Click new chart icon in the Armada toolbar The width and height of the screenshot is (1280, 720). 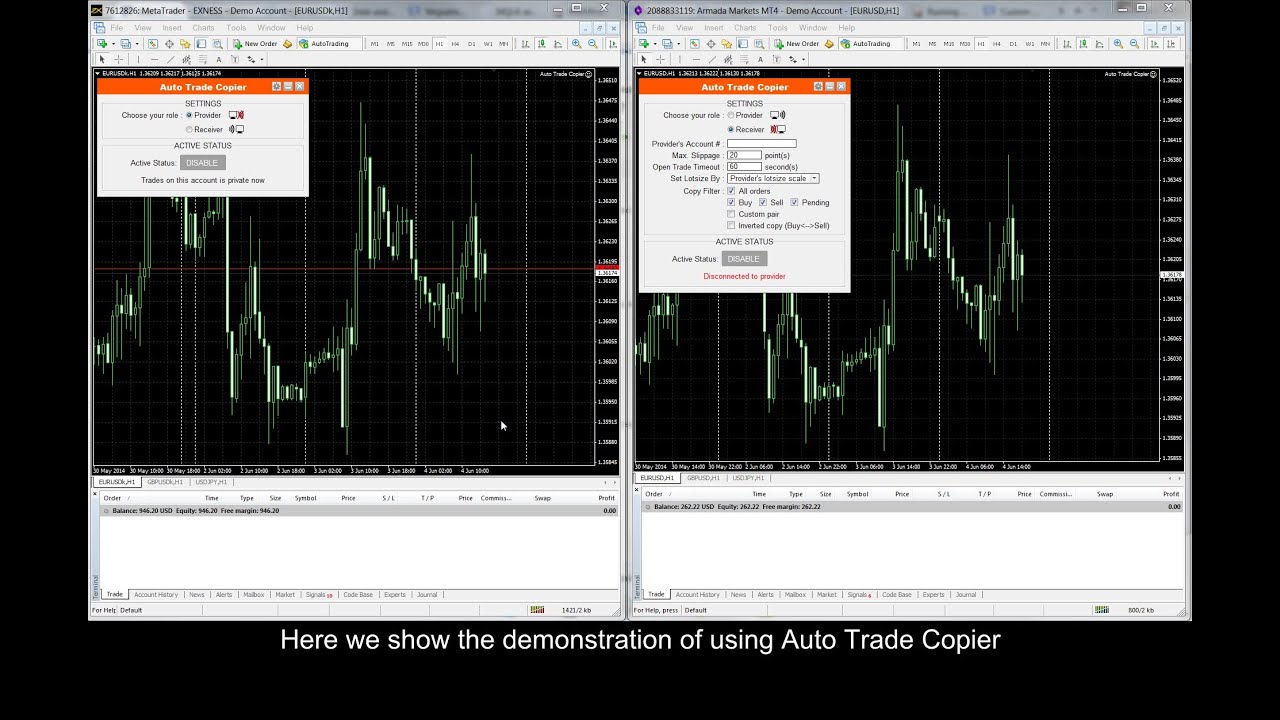644,44
